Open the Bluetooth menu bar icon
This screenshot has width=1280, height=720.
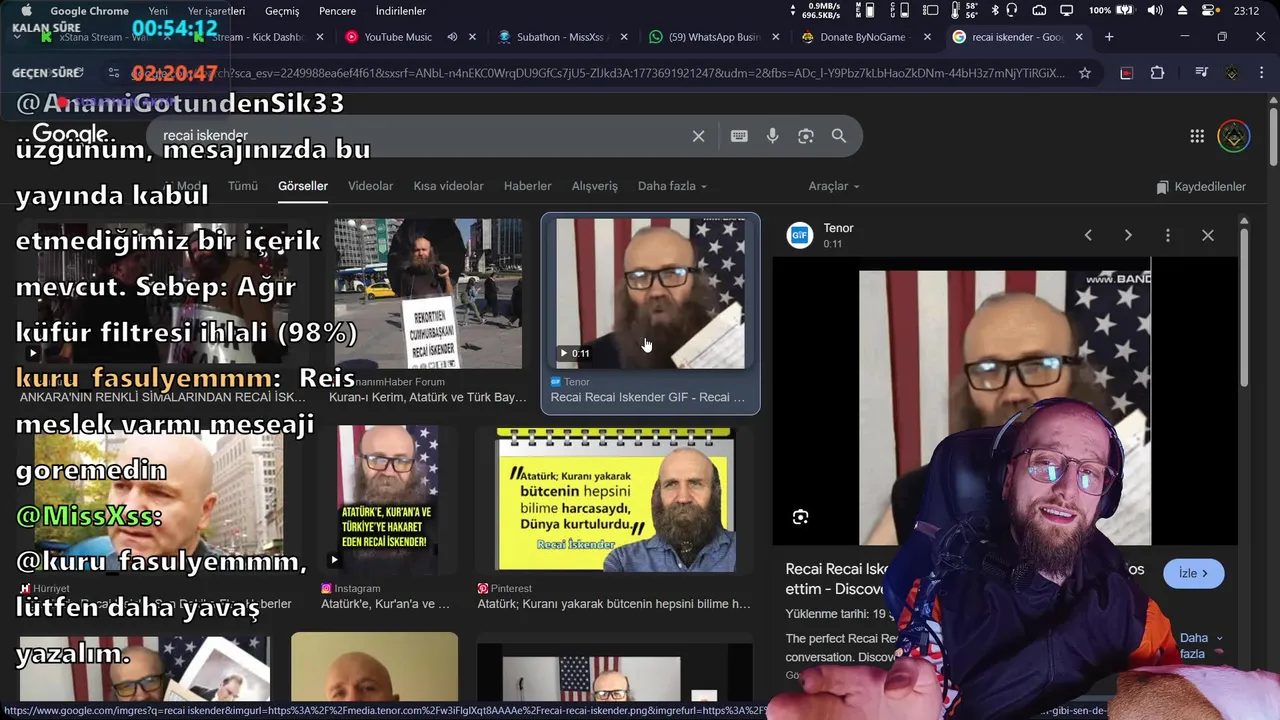(995, 11)
